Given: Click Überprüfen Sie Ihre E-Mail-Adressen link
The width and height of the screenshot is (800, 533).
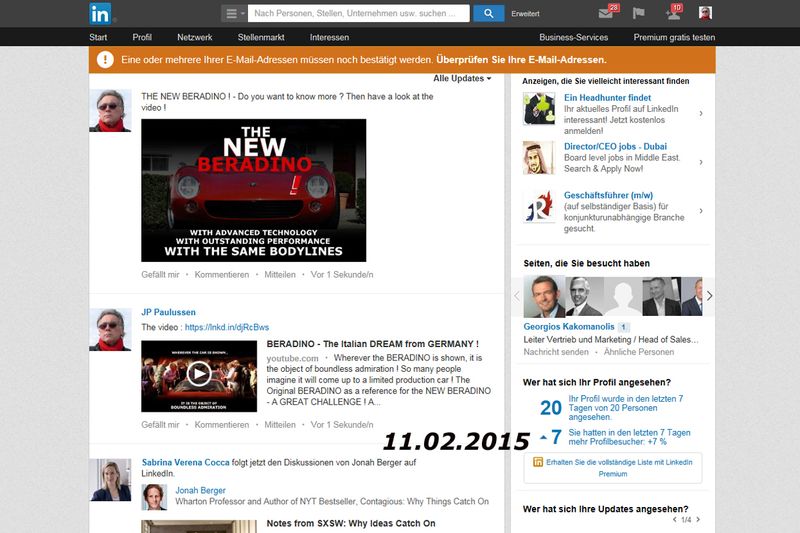Looking at the screenshot, I should tap(521, 60).
